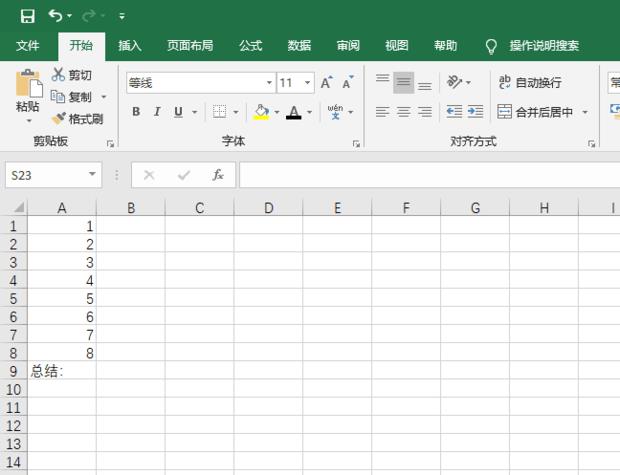Click the Undo arrow icon
The image size is (620, 475).
(x=55, y=16)
